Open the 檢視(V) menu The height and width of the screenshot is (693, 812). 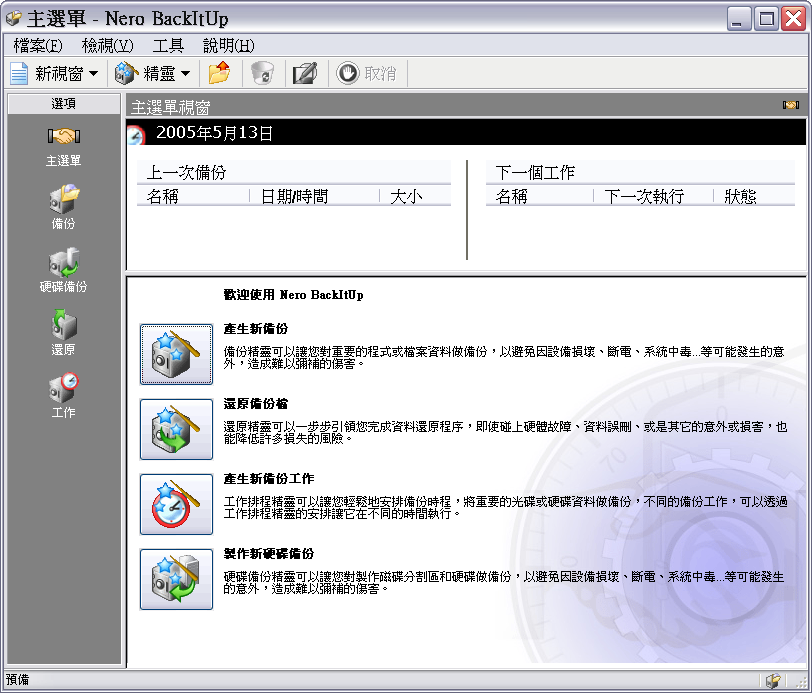click(x=107, y=46)
